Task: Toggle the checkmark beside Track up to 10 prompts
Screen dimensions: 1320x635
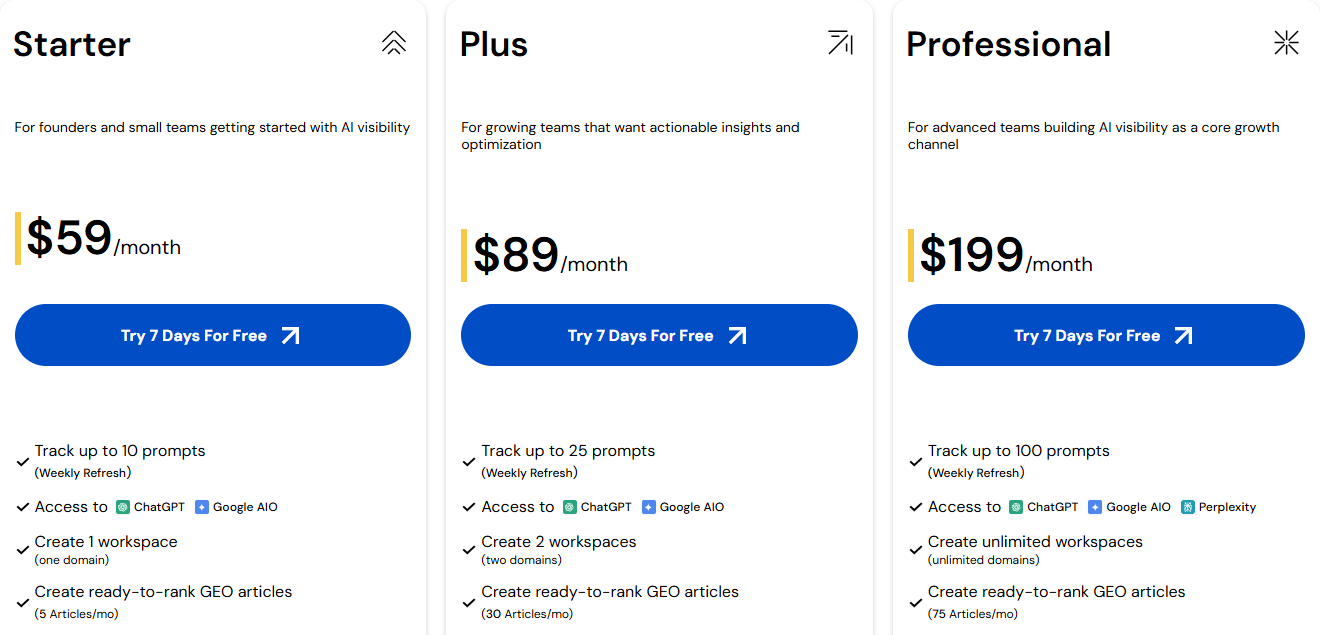Action: (22, 461)
